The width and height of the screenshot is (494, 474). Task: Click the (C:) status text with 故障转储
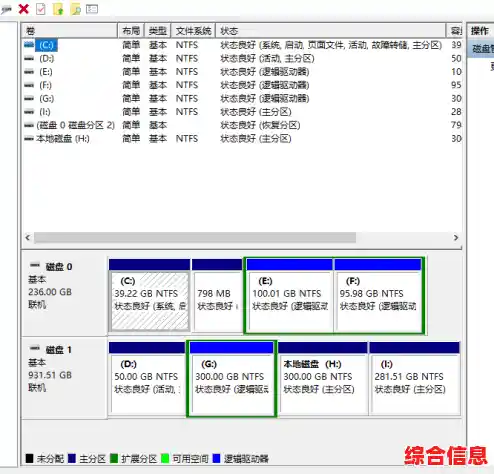point(331,45)
